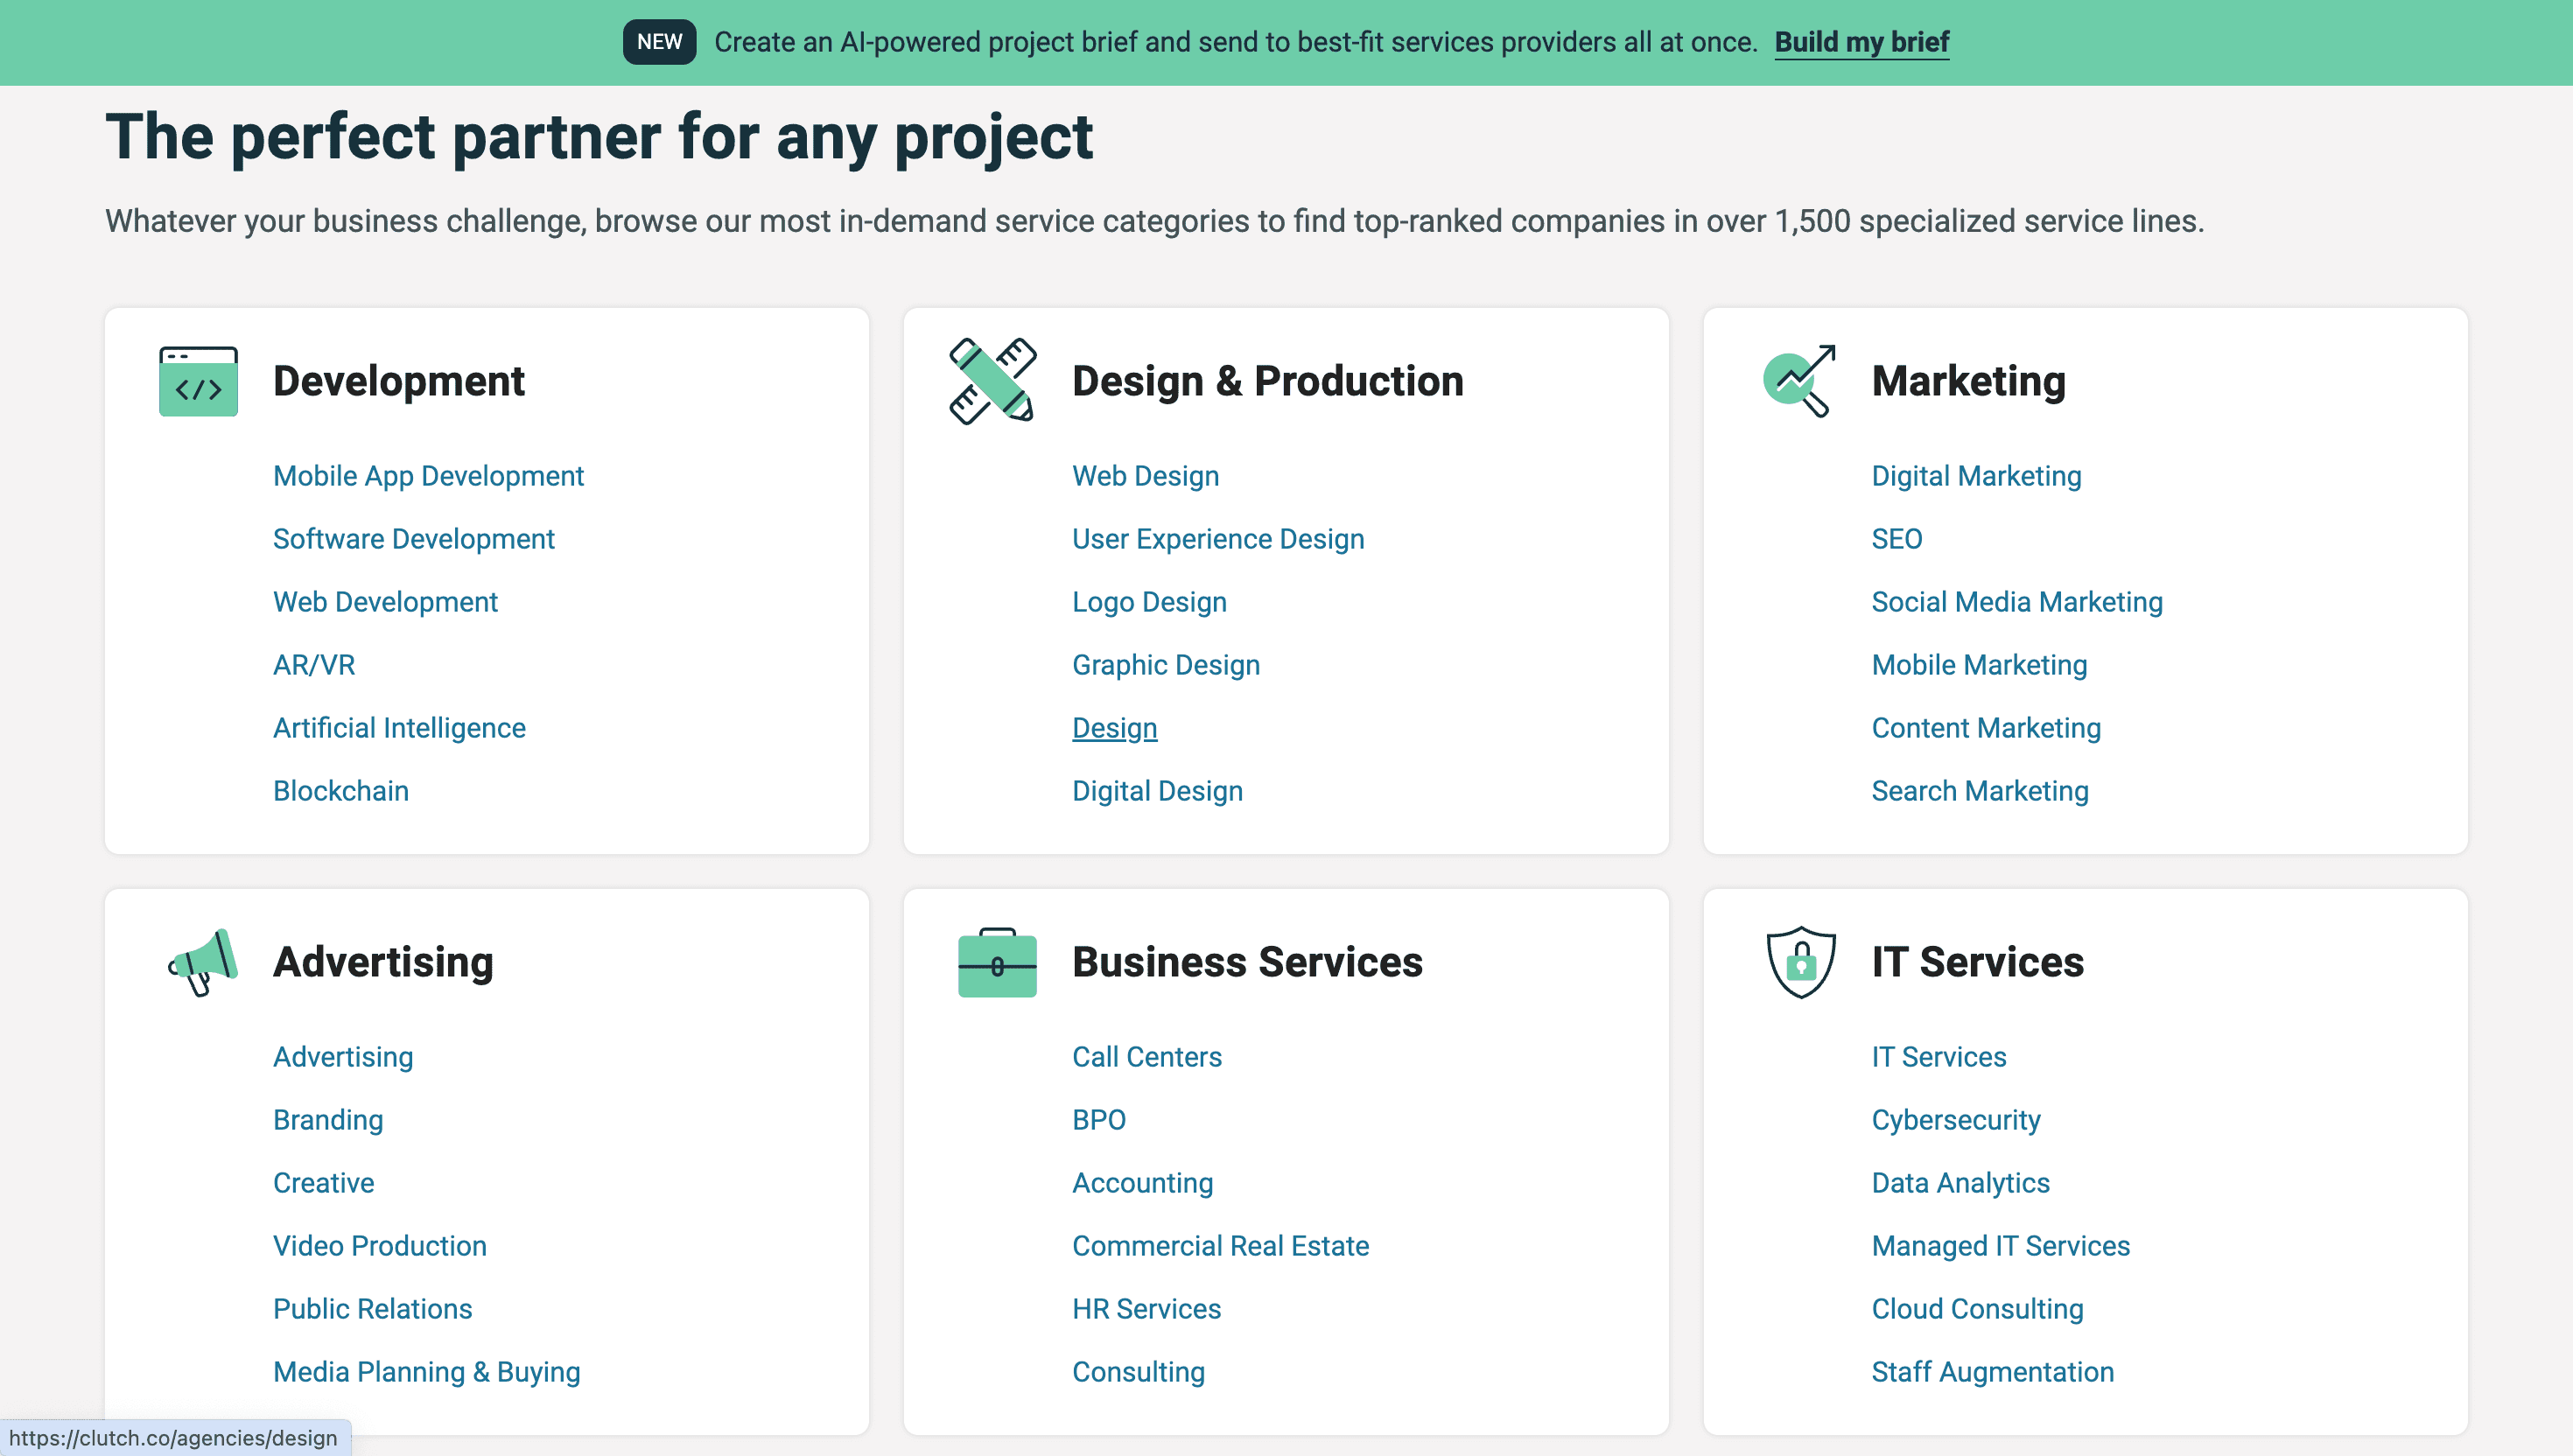Click the Advertising card heading
The image size is (2573, 1456).
pyautogui.click(x=383, y=962)
